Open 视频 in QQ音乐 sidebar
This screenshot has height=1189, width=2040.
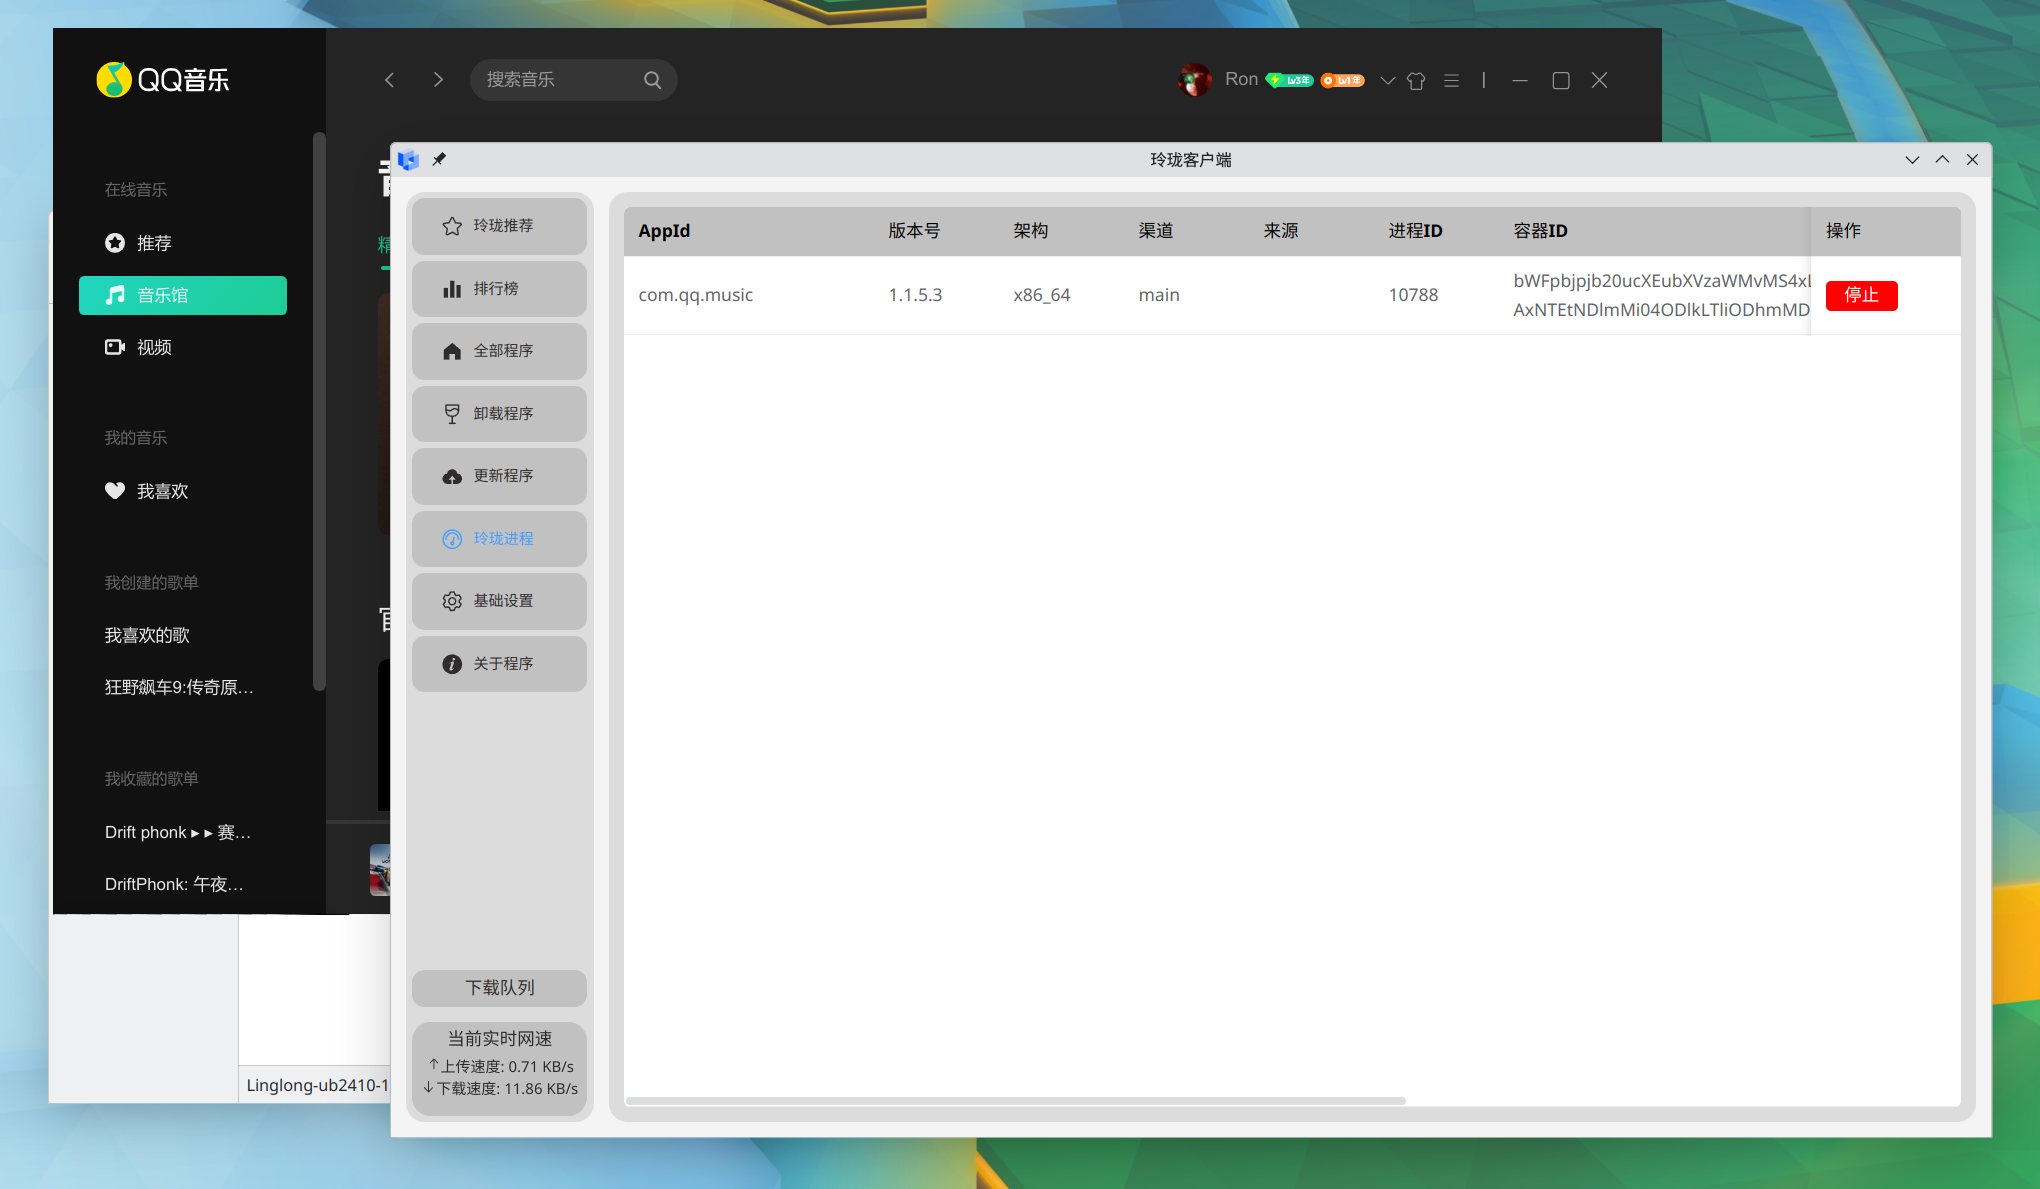pos(183,347)
